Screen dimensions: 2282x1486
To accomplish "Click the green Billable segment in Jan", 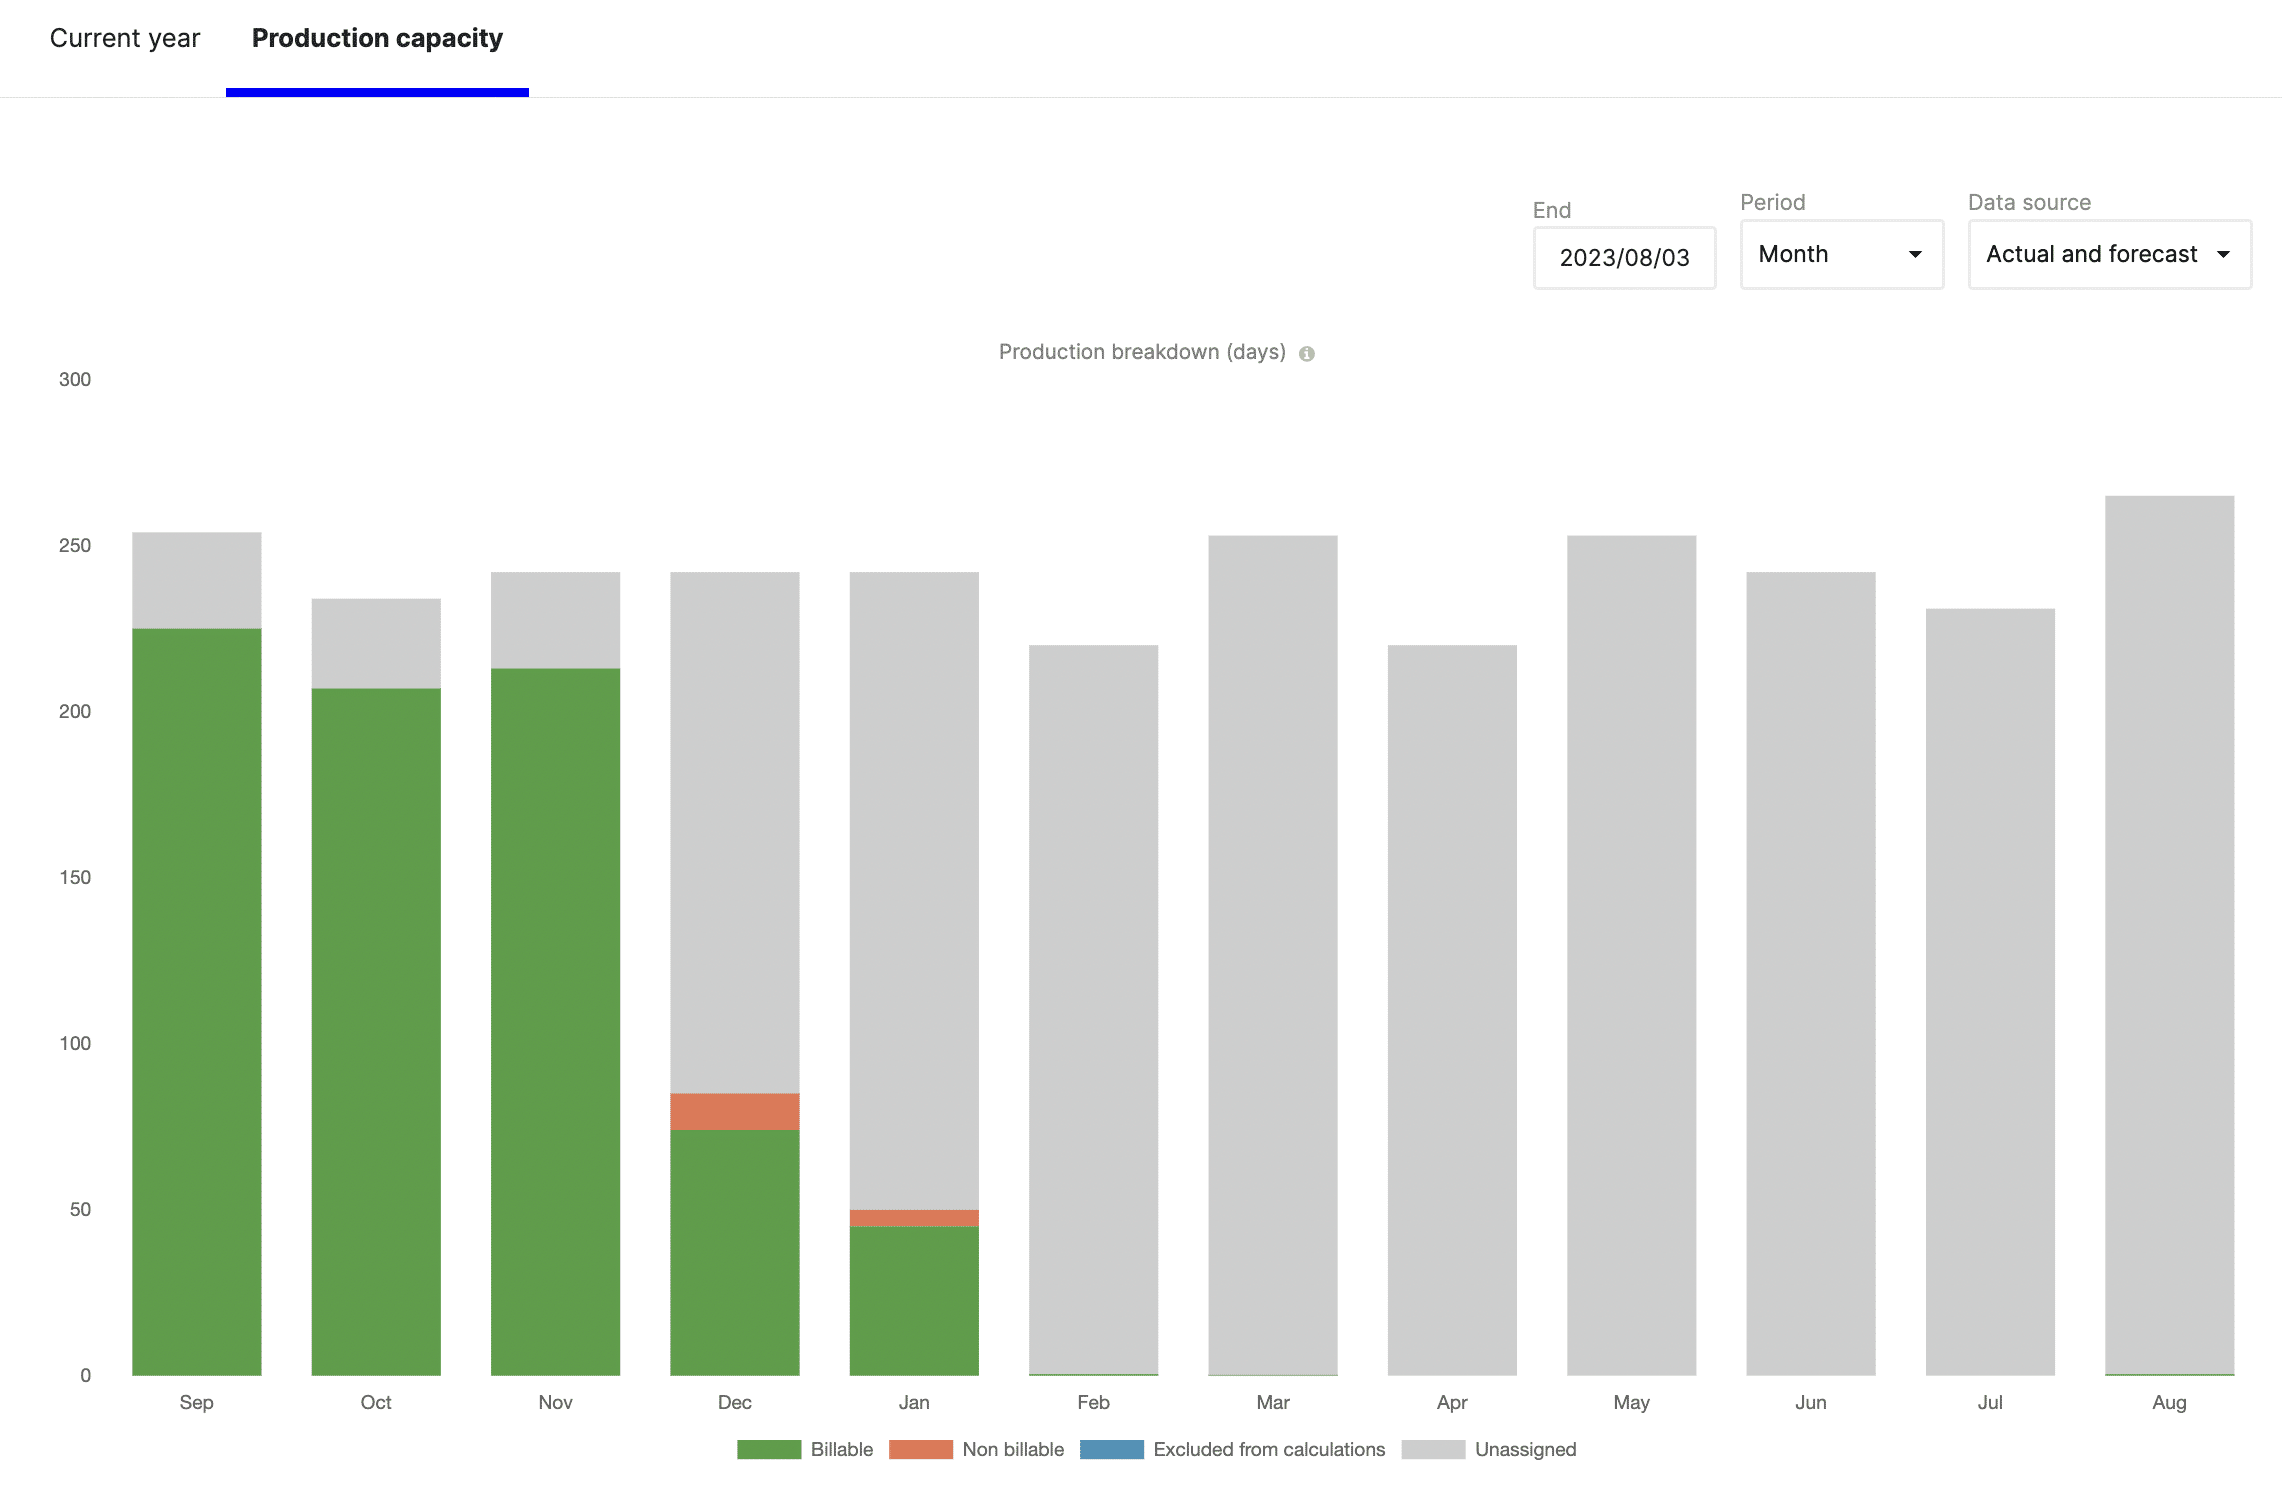I will coord(914,1300).
